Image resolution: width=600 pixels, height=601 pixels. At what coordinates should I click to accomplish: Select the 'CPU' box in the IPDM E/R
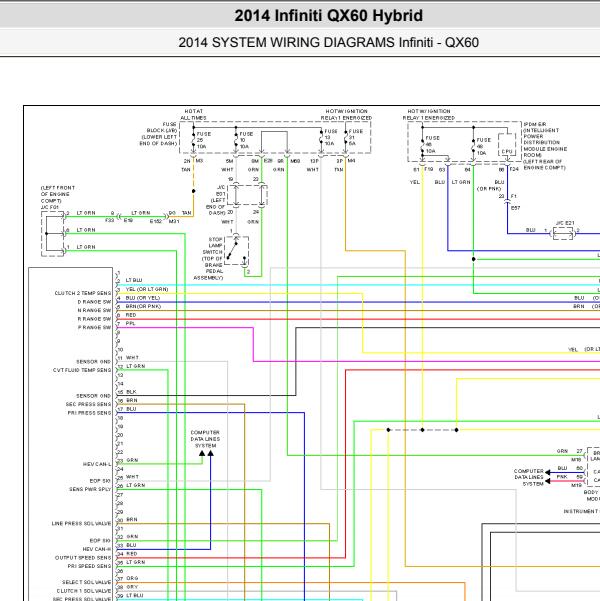tap(507, 144)
